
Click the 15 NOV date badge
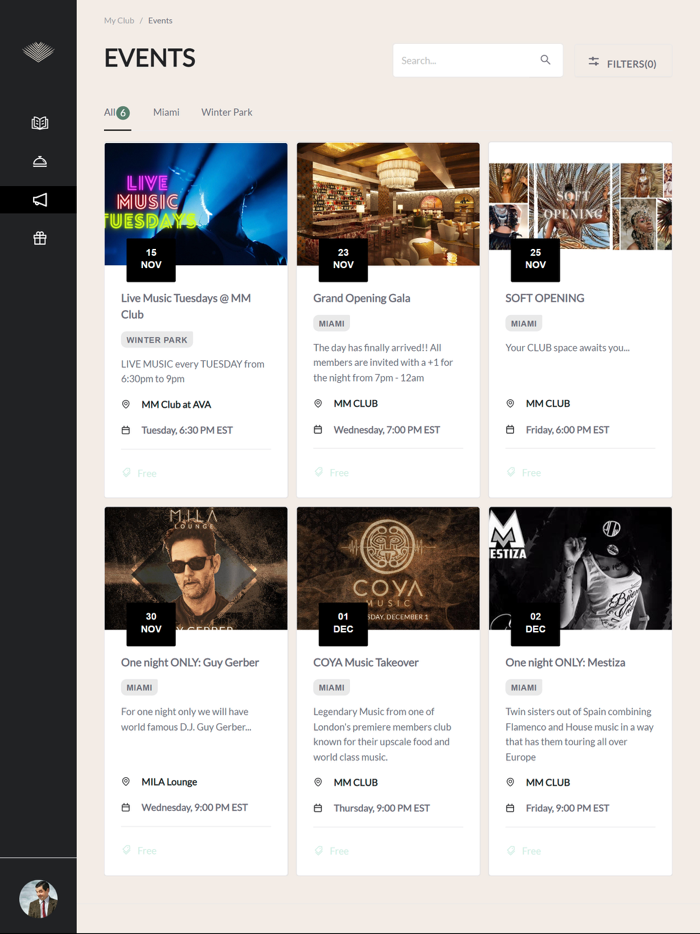151,260
